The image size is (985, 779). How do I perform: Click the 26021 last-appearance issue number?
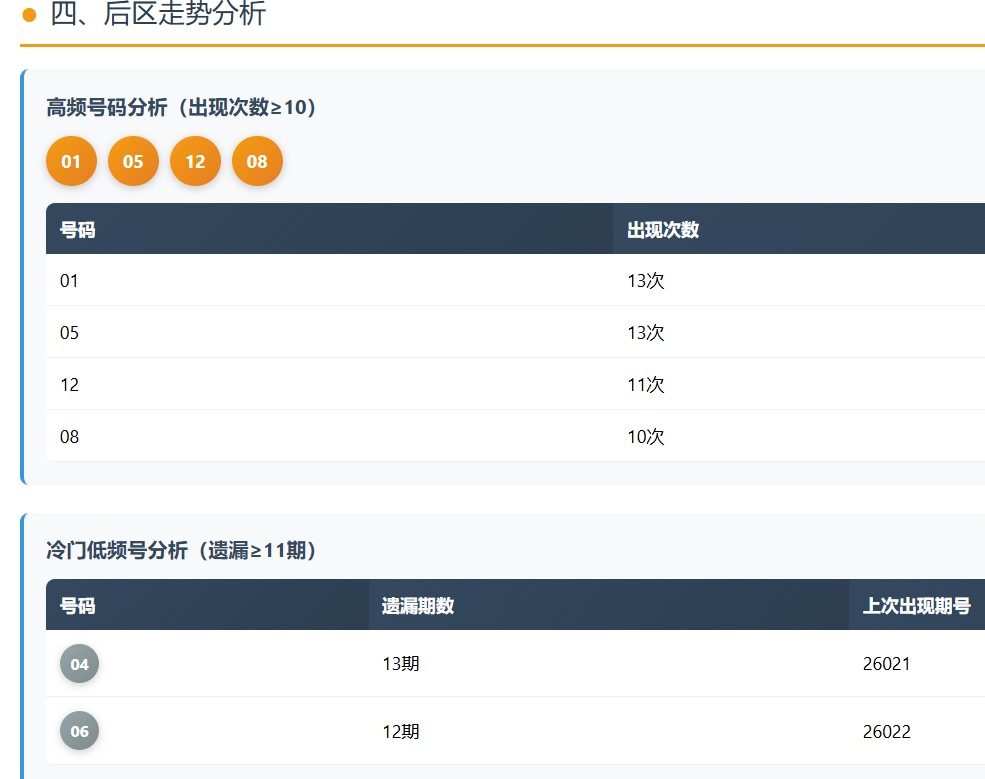point(887,664)
